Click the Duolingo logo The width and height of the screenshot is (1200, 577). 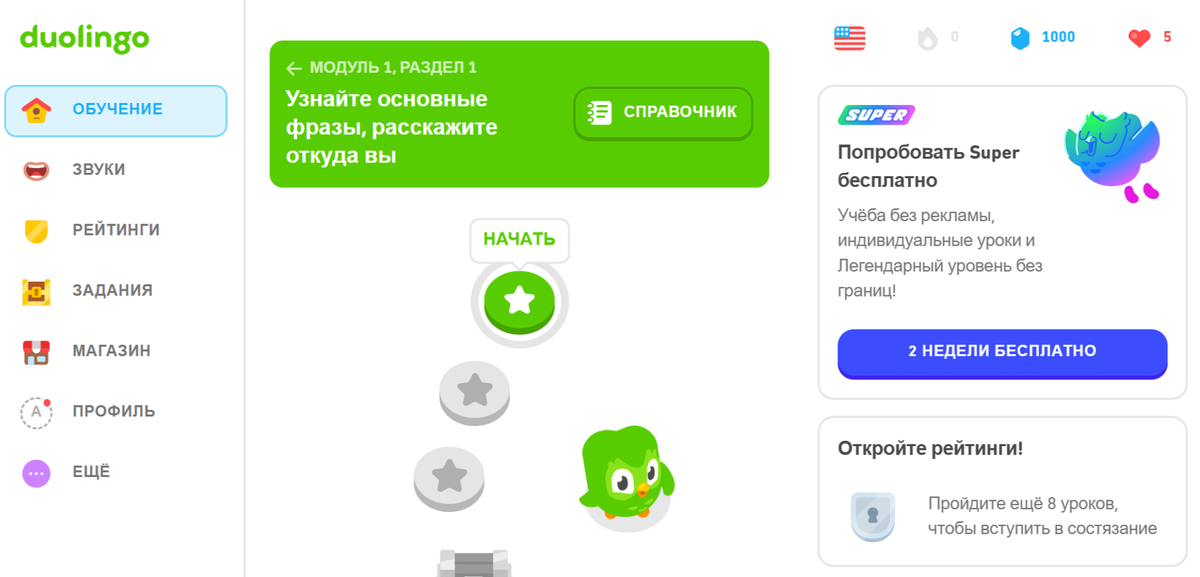(x=85, y=39)
